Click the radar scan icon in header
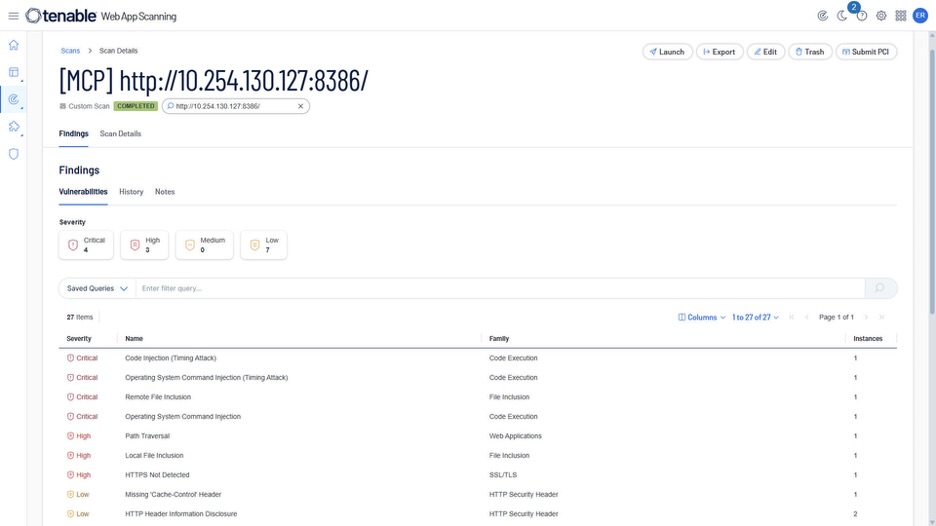 point(823,16)
